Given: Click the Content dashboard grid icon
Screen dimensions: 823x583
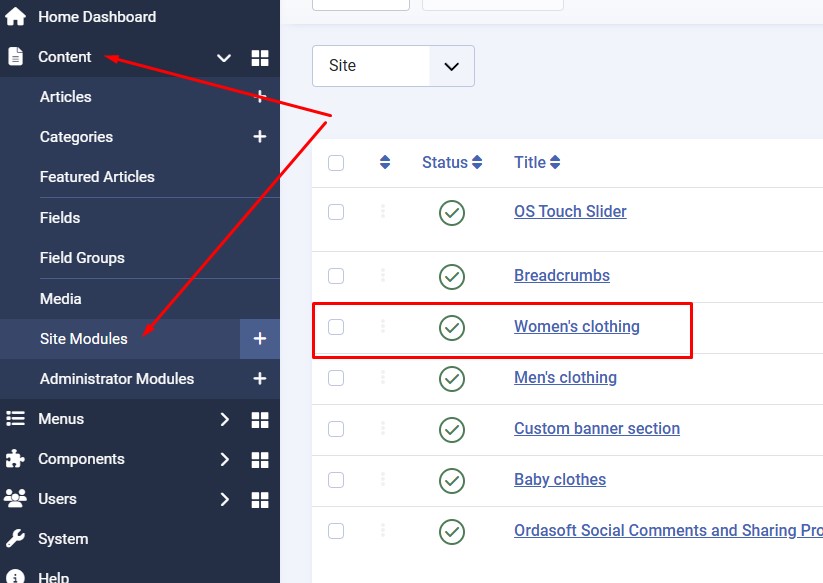Looking at the screenshot, I should [260, 58].
